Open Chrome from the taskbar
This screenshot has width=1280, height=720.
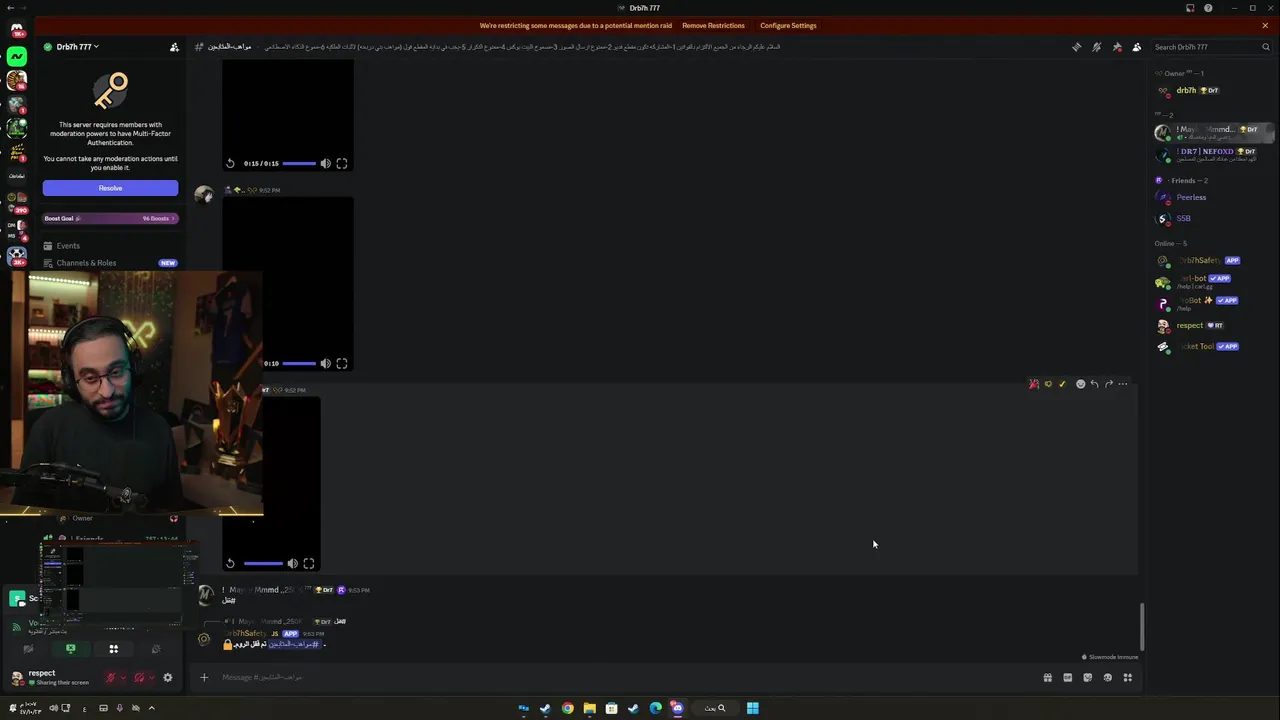(567, 708)
